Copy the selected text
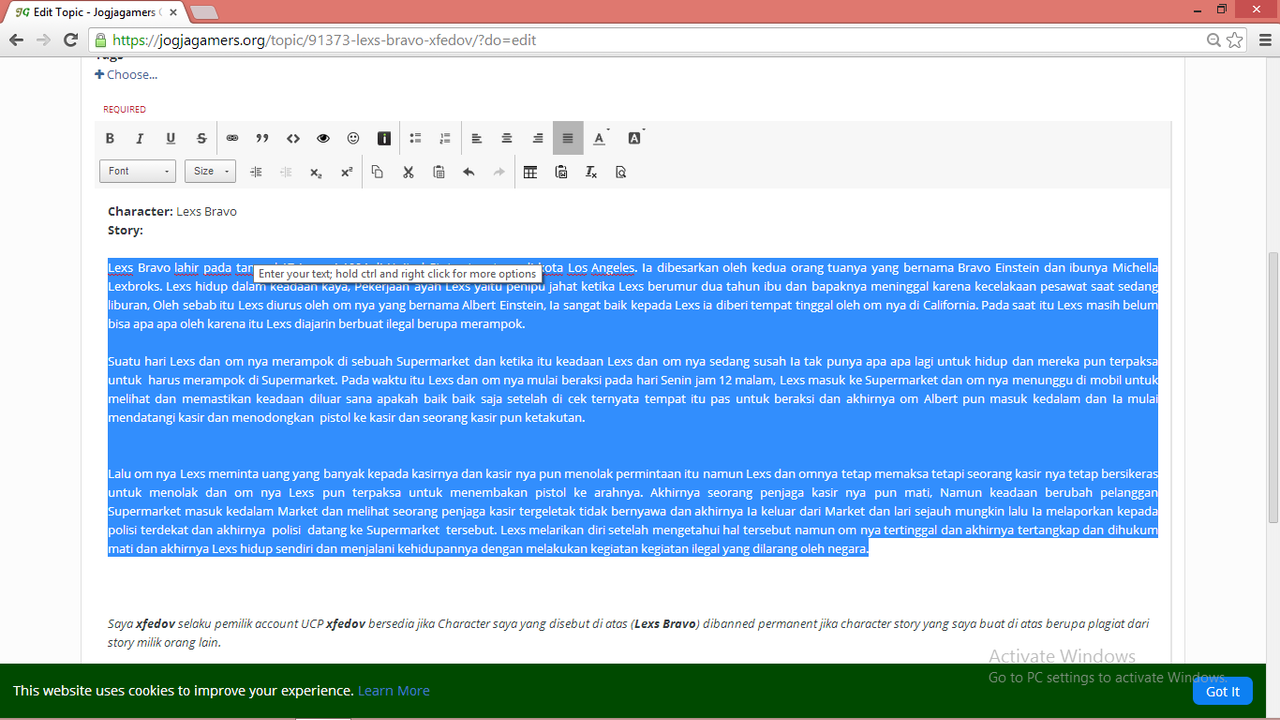Image resolution: width=1280 pixels, height=720 pixels. [x=377, y=172]
